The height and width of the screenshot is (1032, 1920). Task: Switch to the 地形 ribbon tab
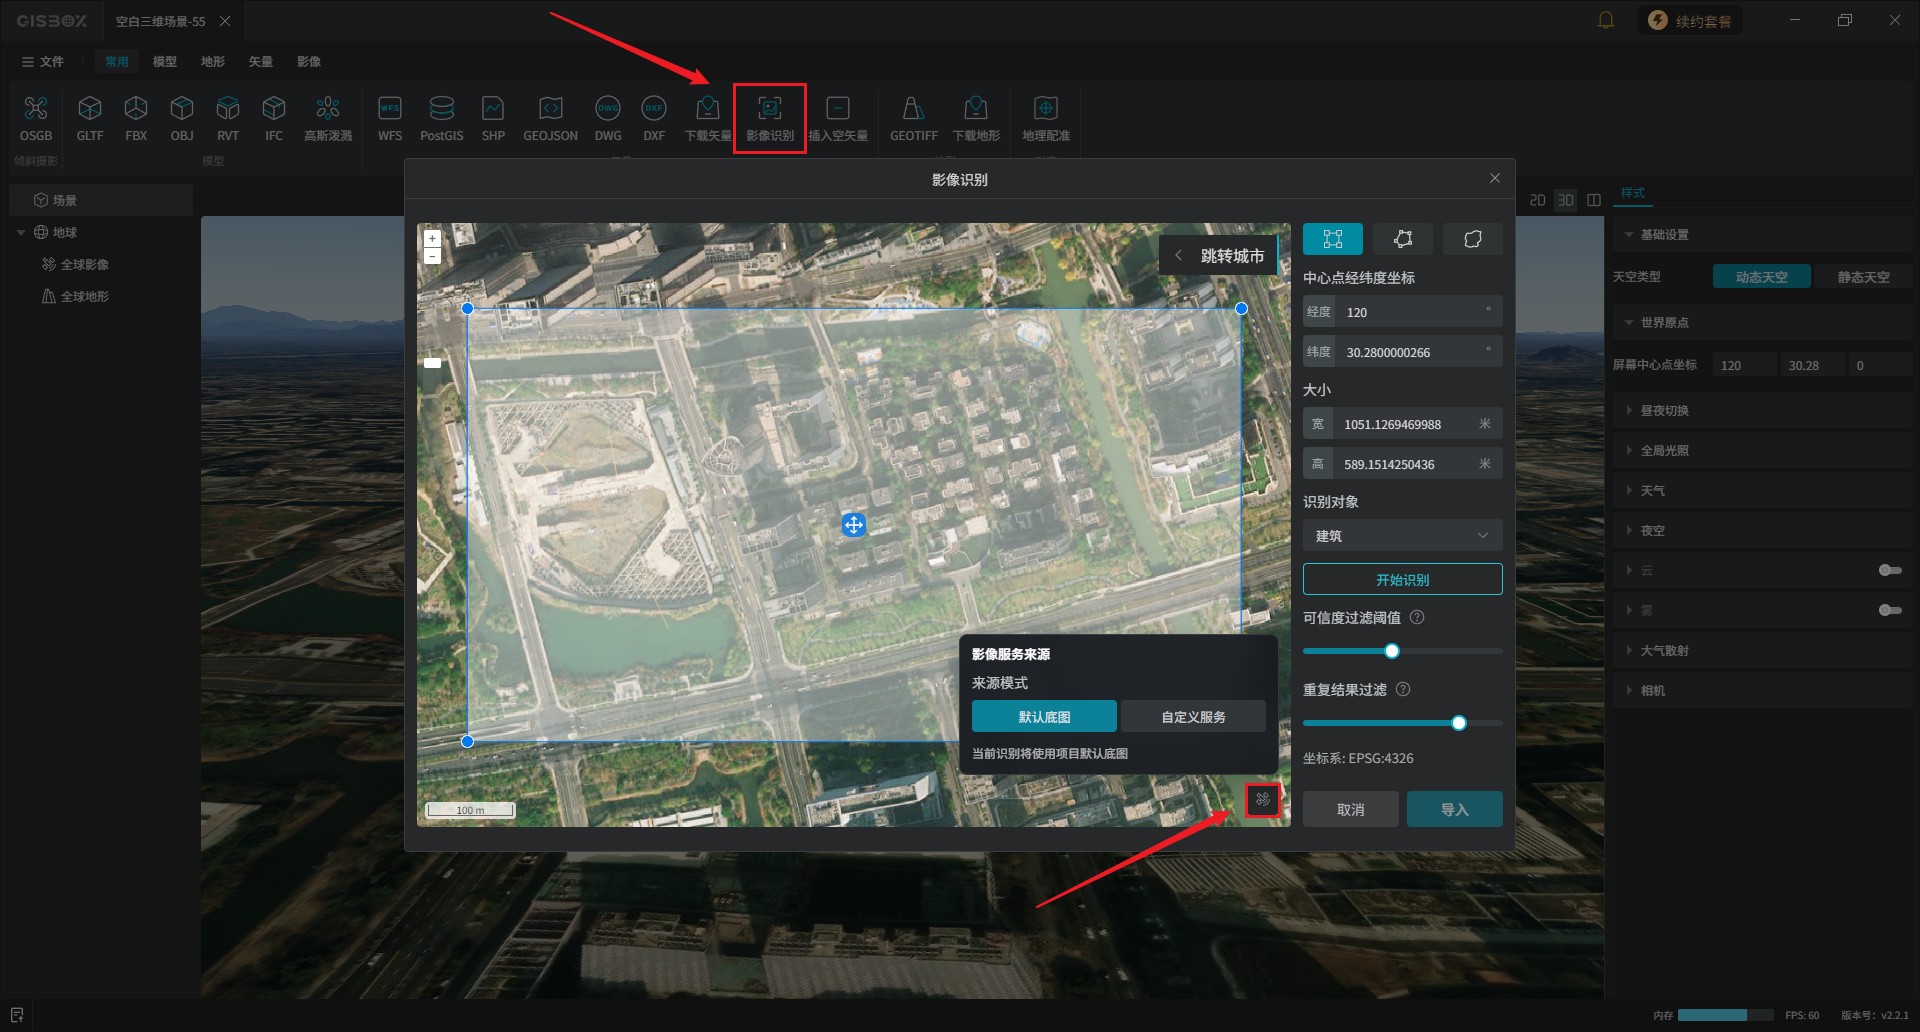click(213, 62)
